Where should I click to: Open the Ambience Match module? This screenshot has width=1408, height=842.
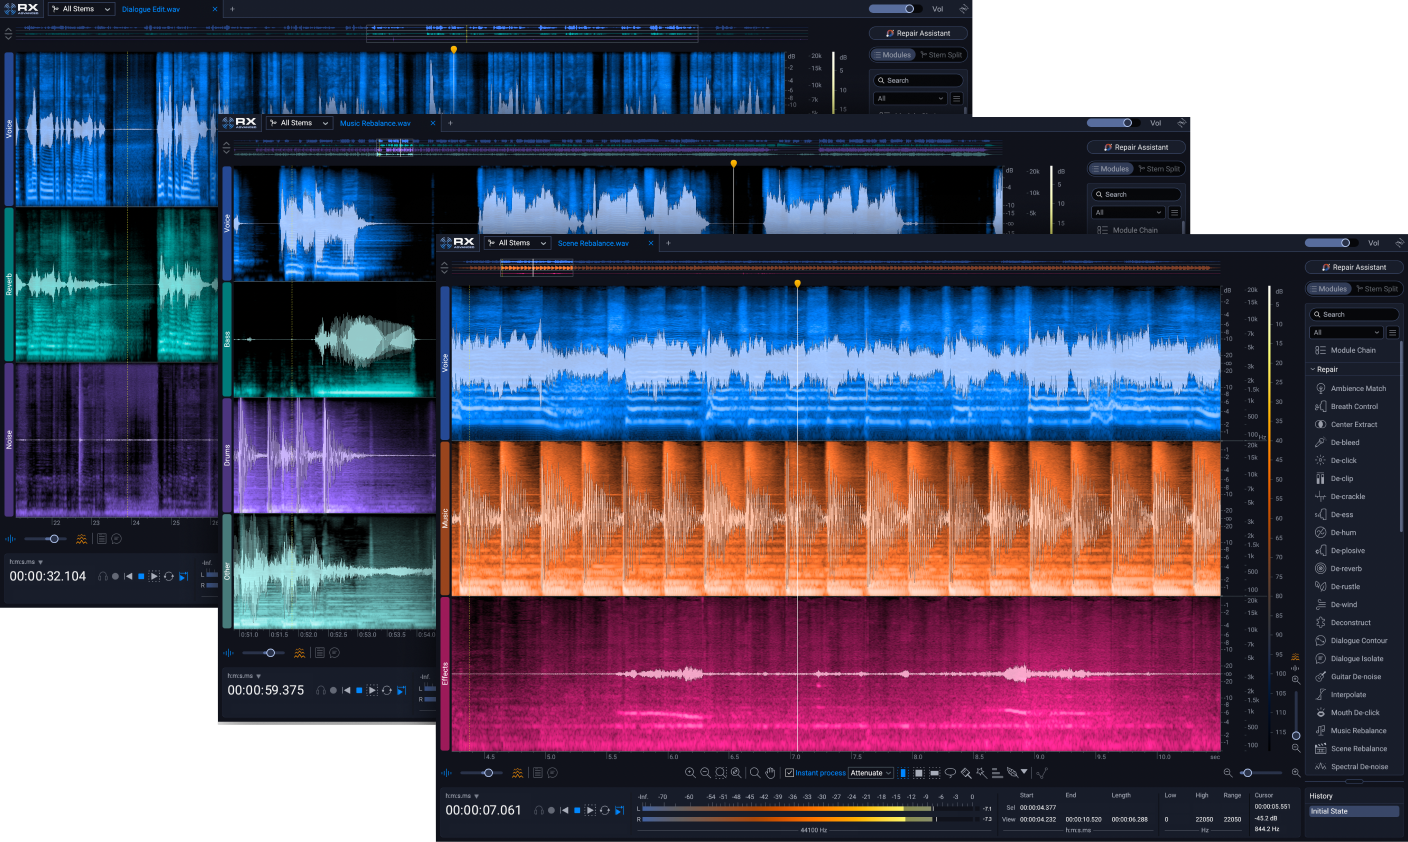[x=1358, y=388]
